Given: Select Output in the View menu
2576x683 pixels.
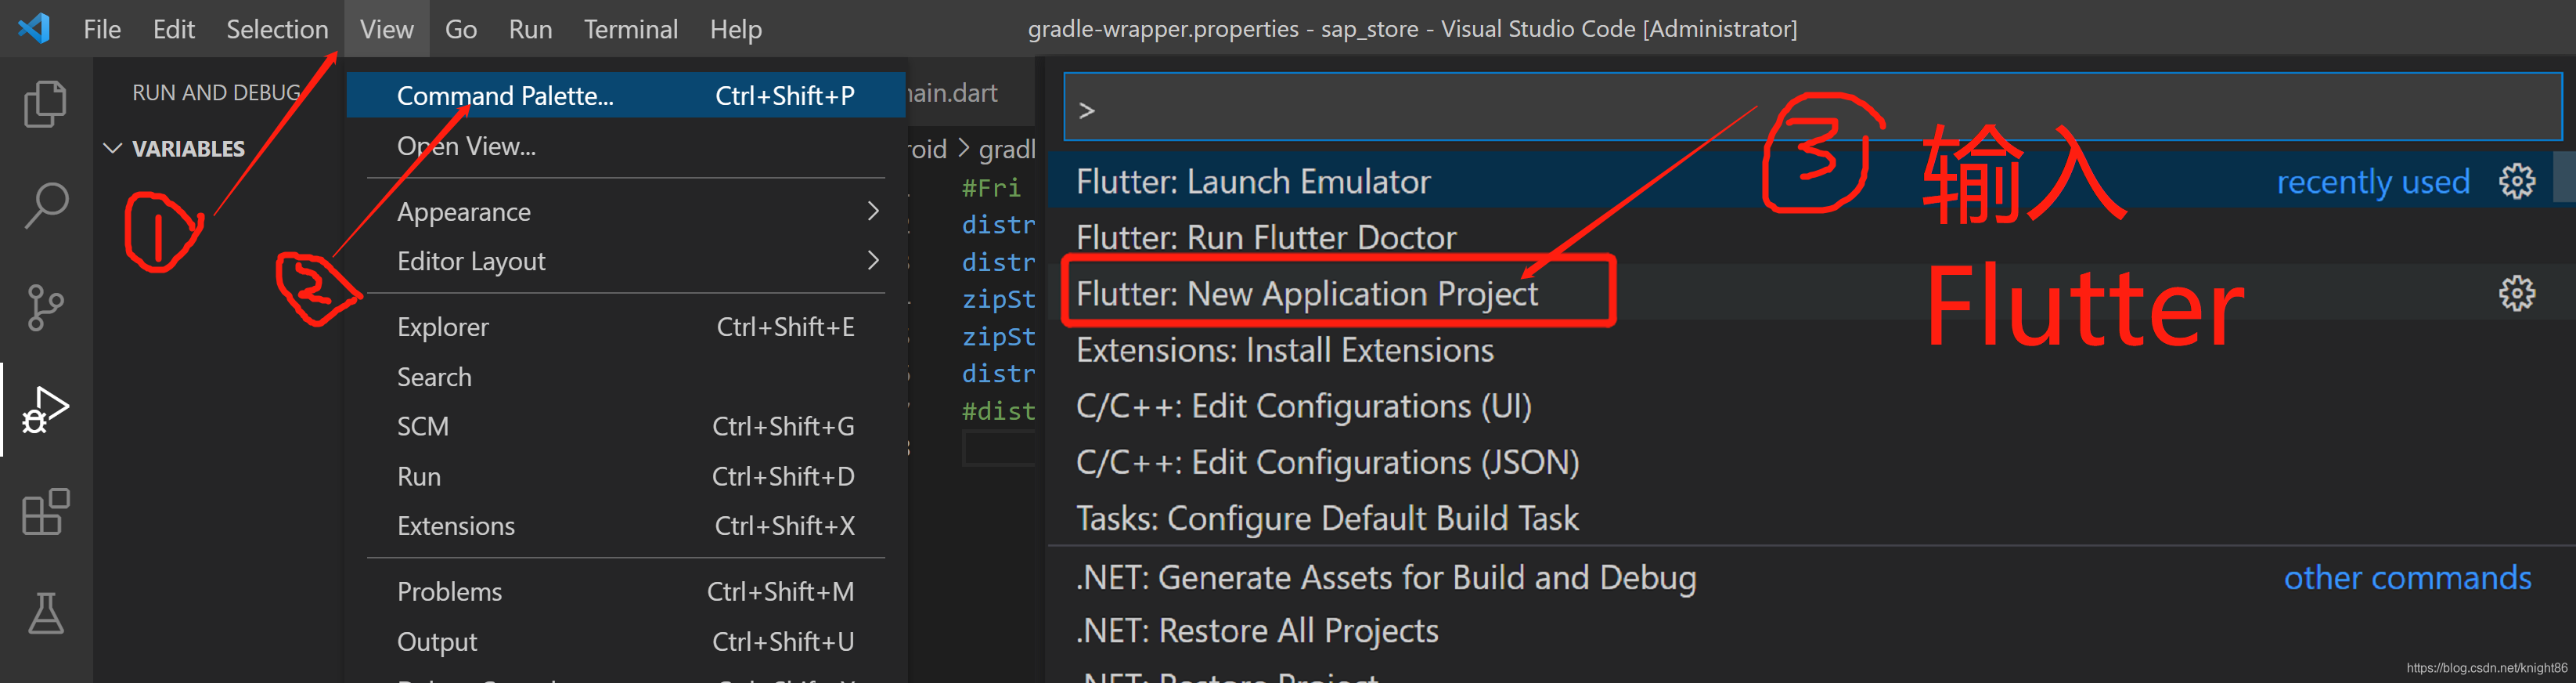Looking at the screenshot, I should tap(626, 642).
